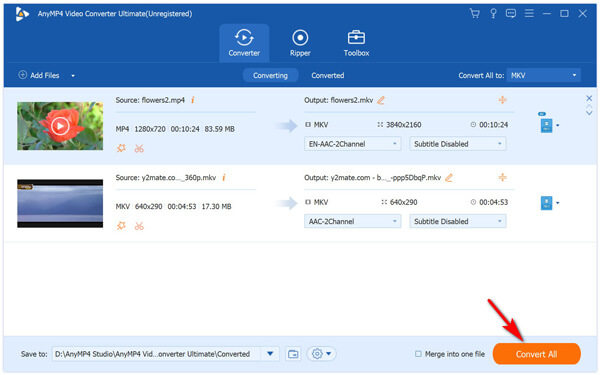The height and width of the screenshot is (375, 600).
Task: Open Subtitle Disabled dropdown for flowers2
Action: pyautogui.click(x=458, y=144)
